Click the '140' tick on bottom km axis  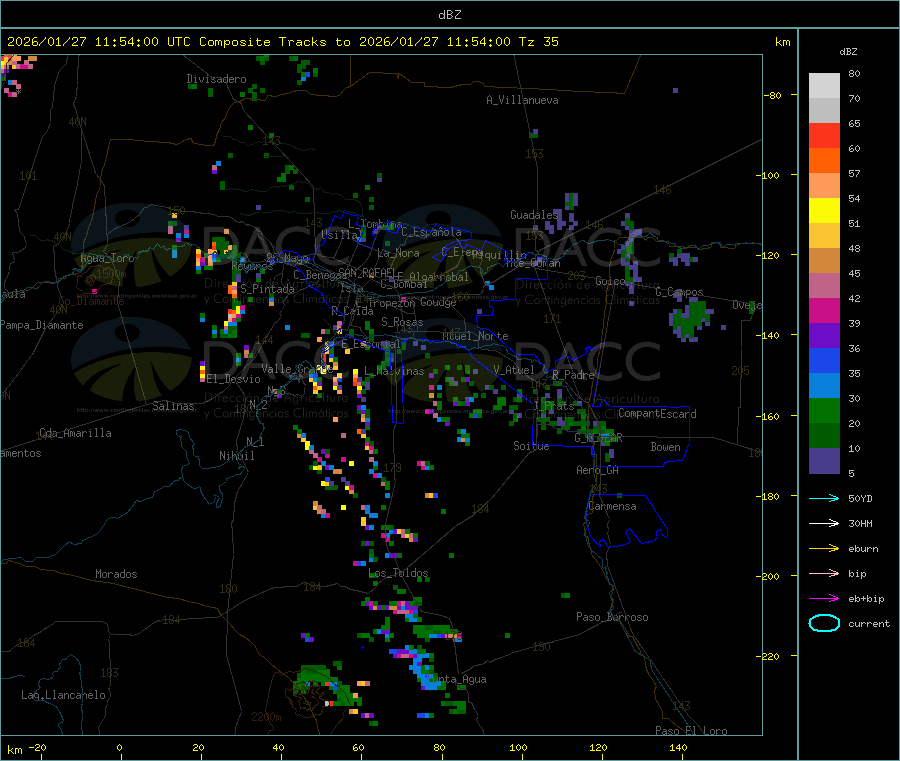678,747
